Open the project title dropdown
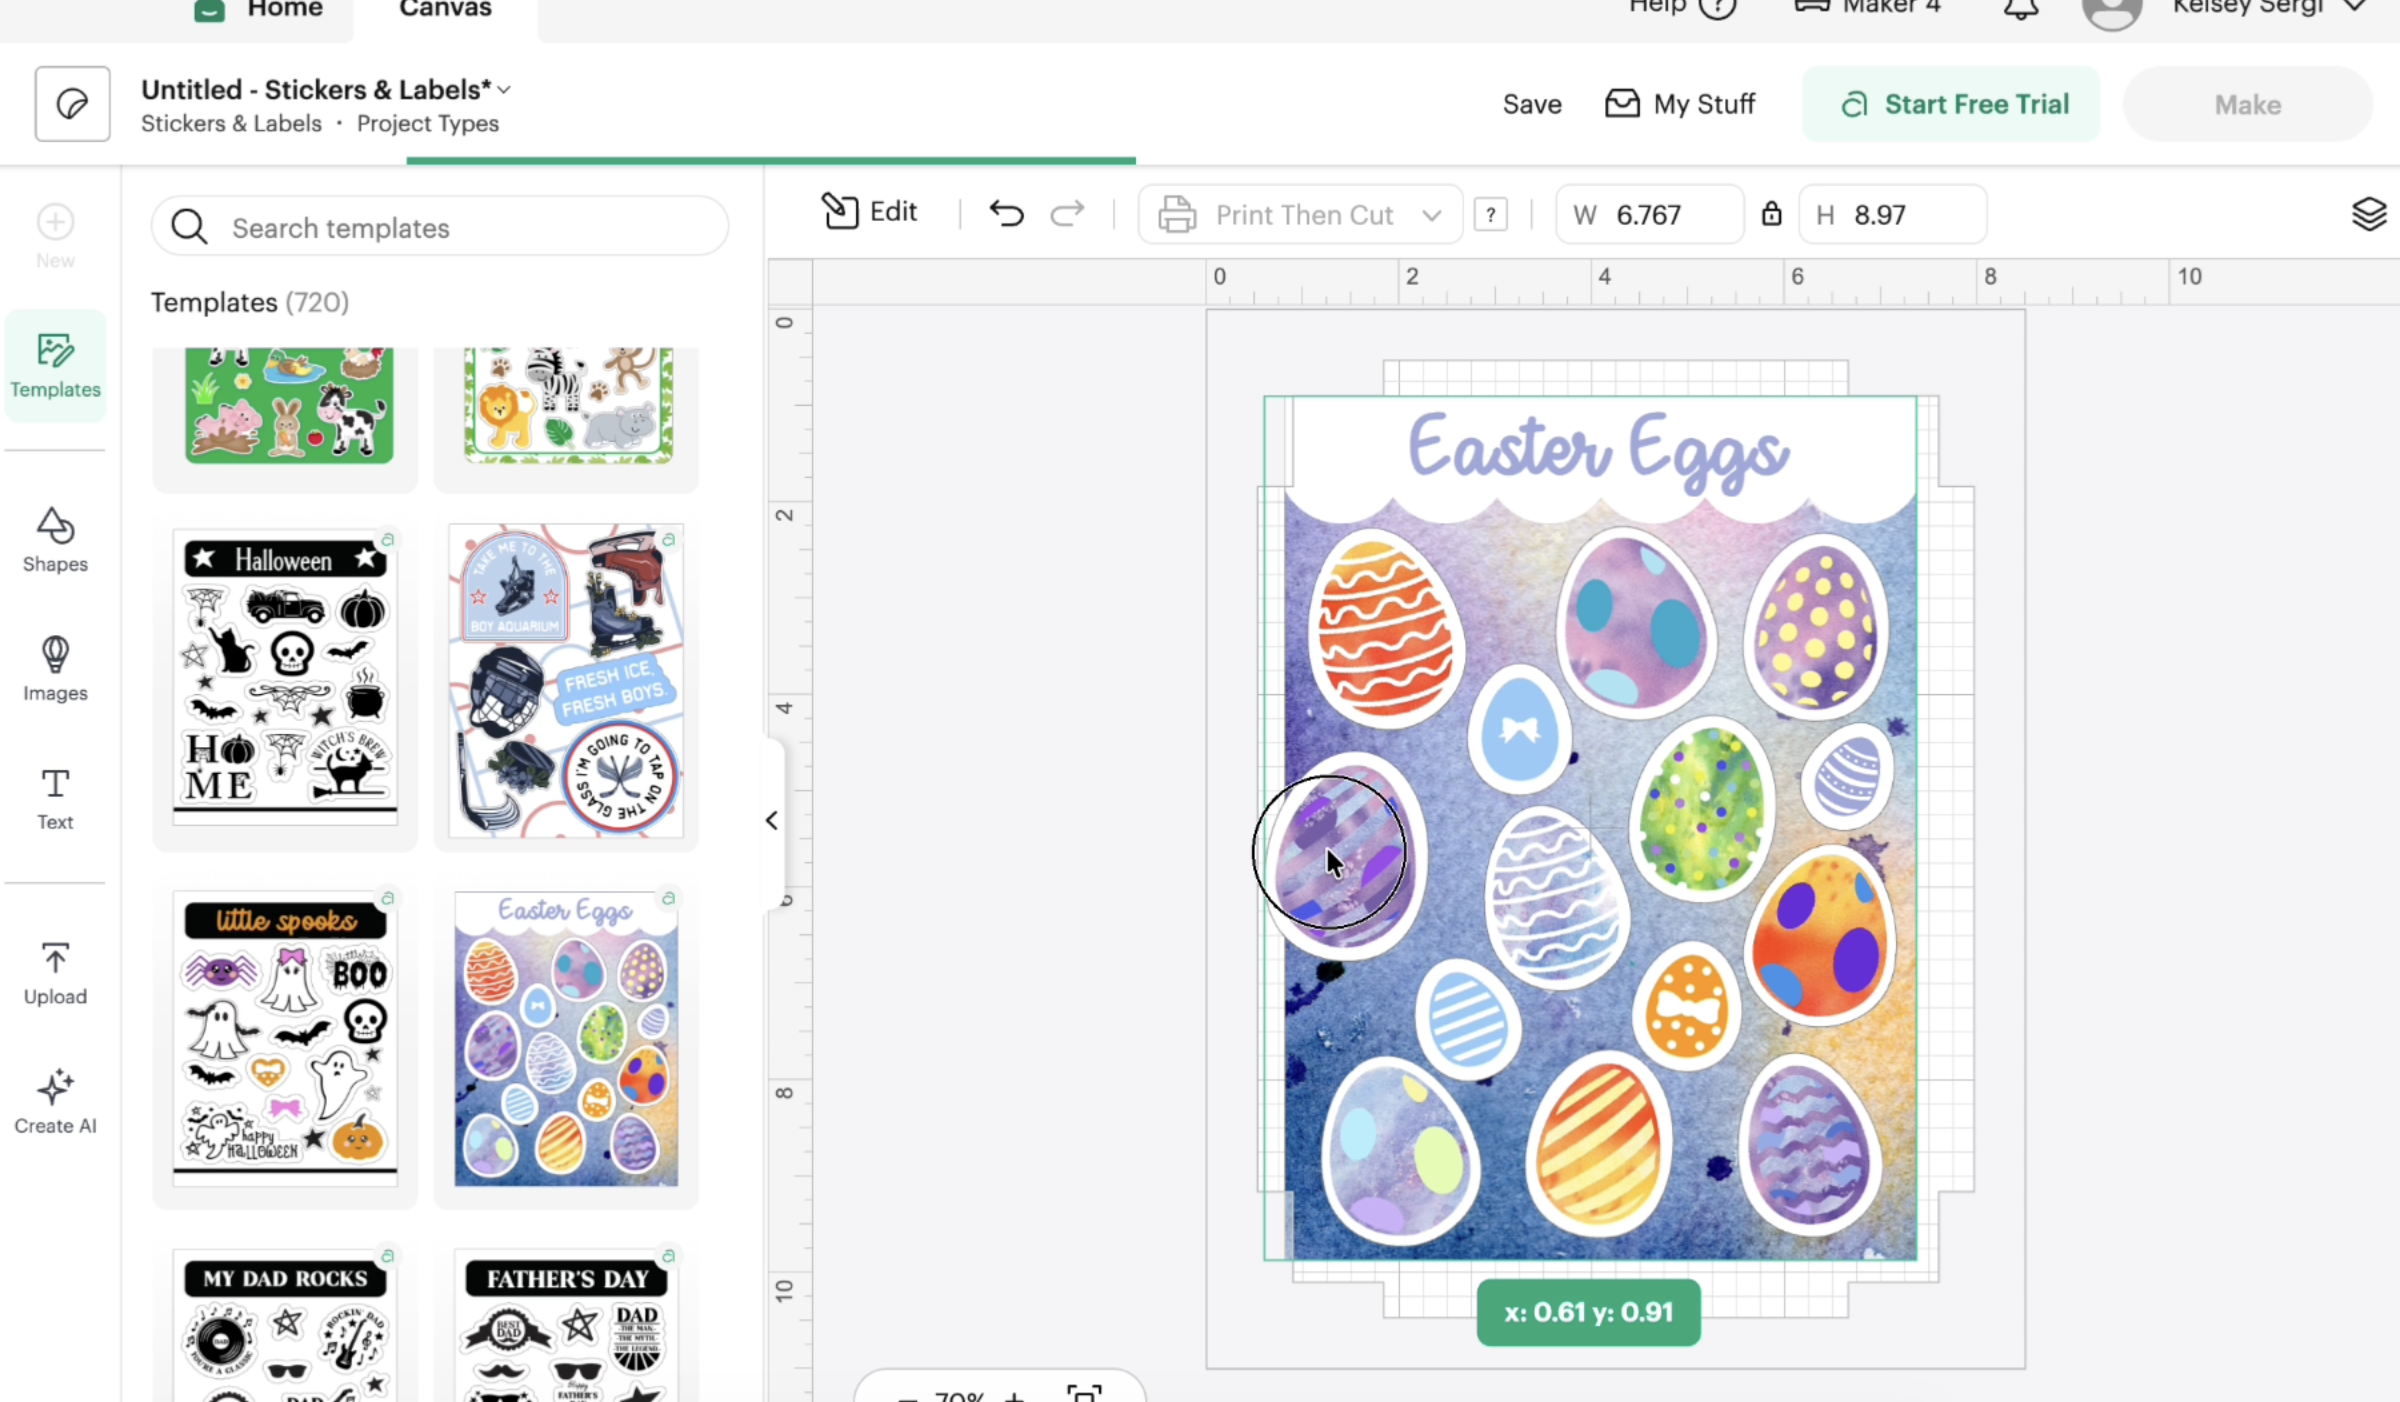This screenshot has height=1402, width=2400. 504,90
